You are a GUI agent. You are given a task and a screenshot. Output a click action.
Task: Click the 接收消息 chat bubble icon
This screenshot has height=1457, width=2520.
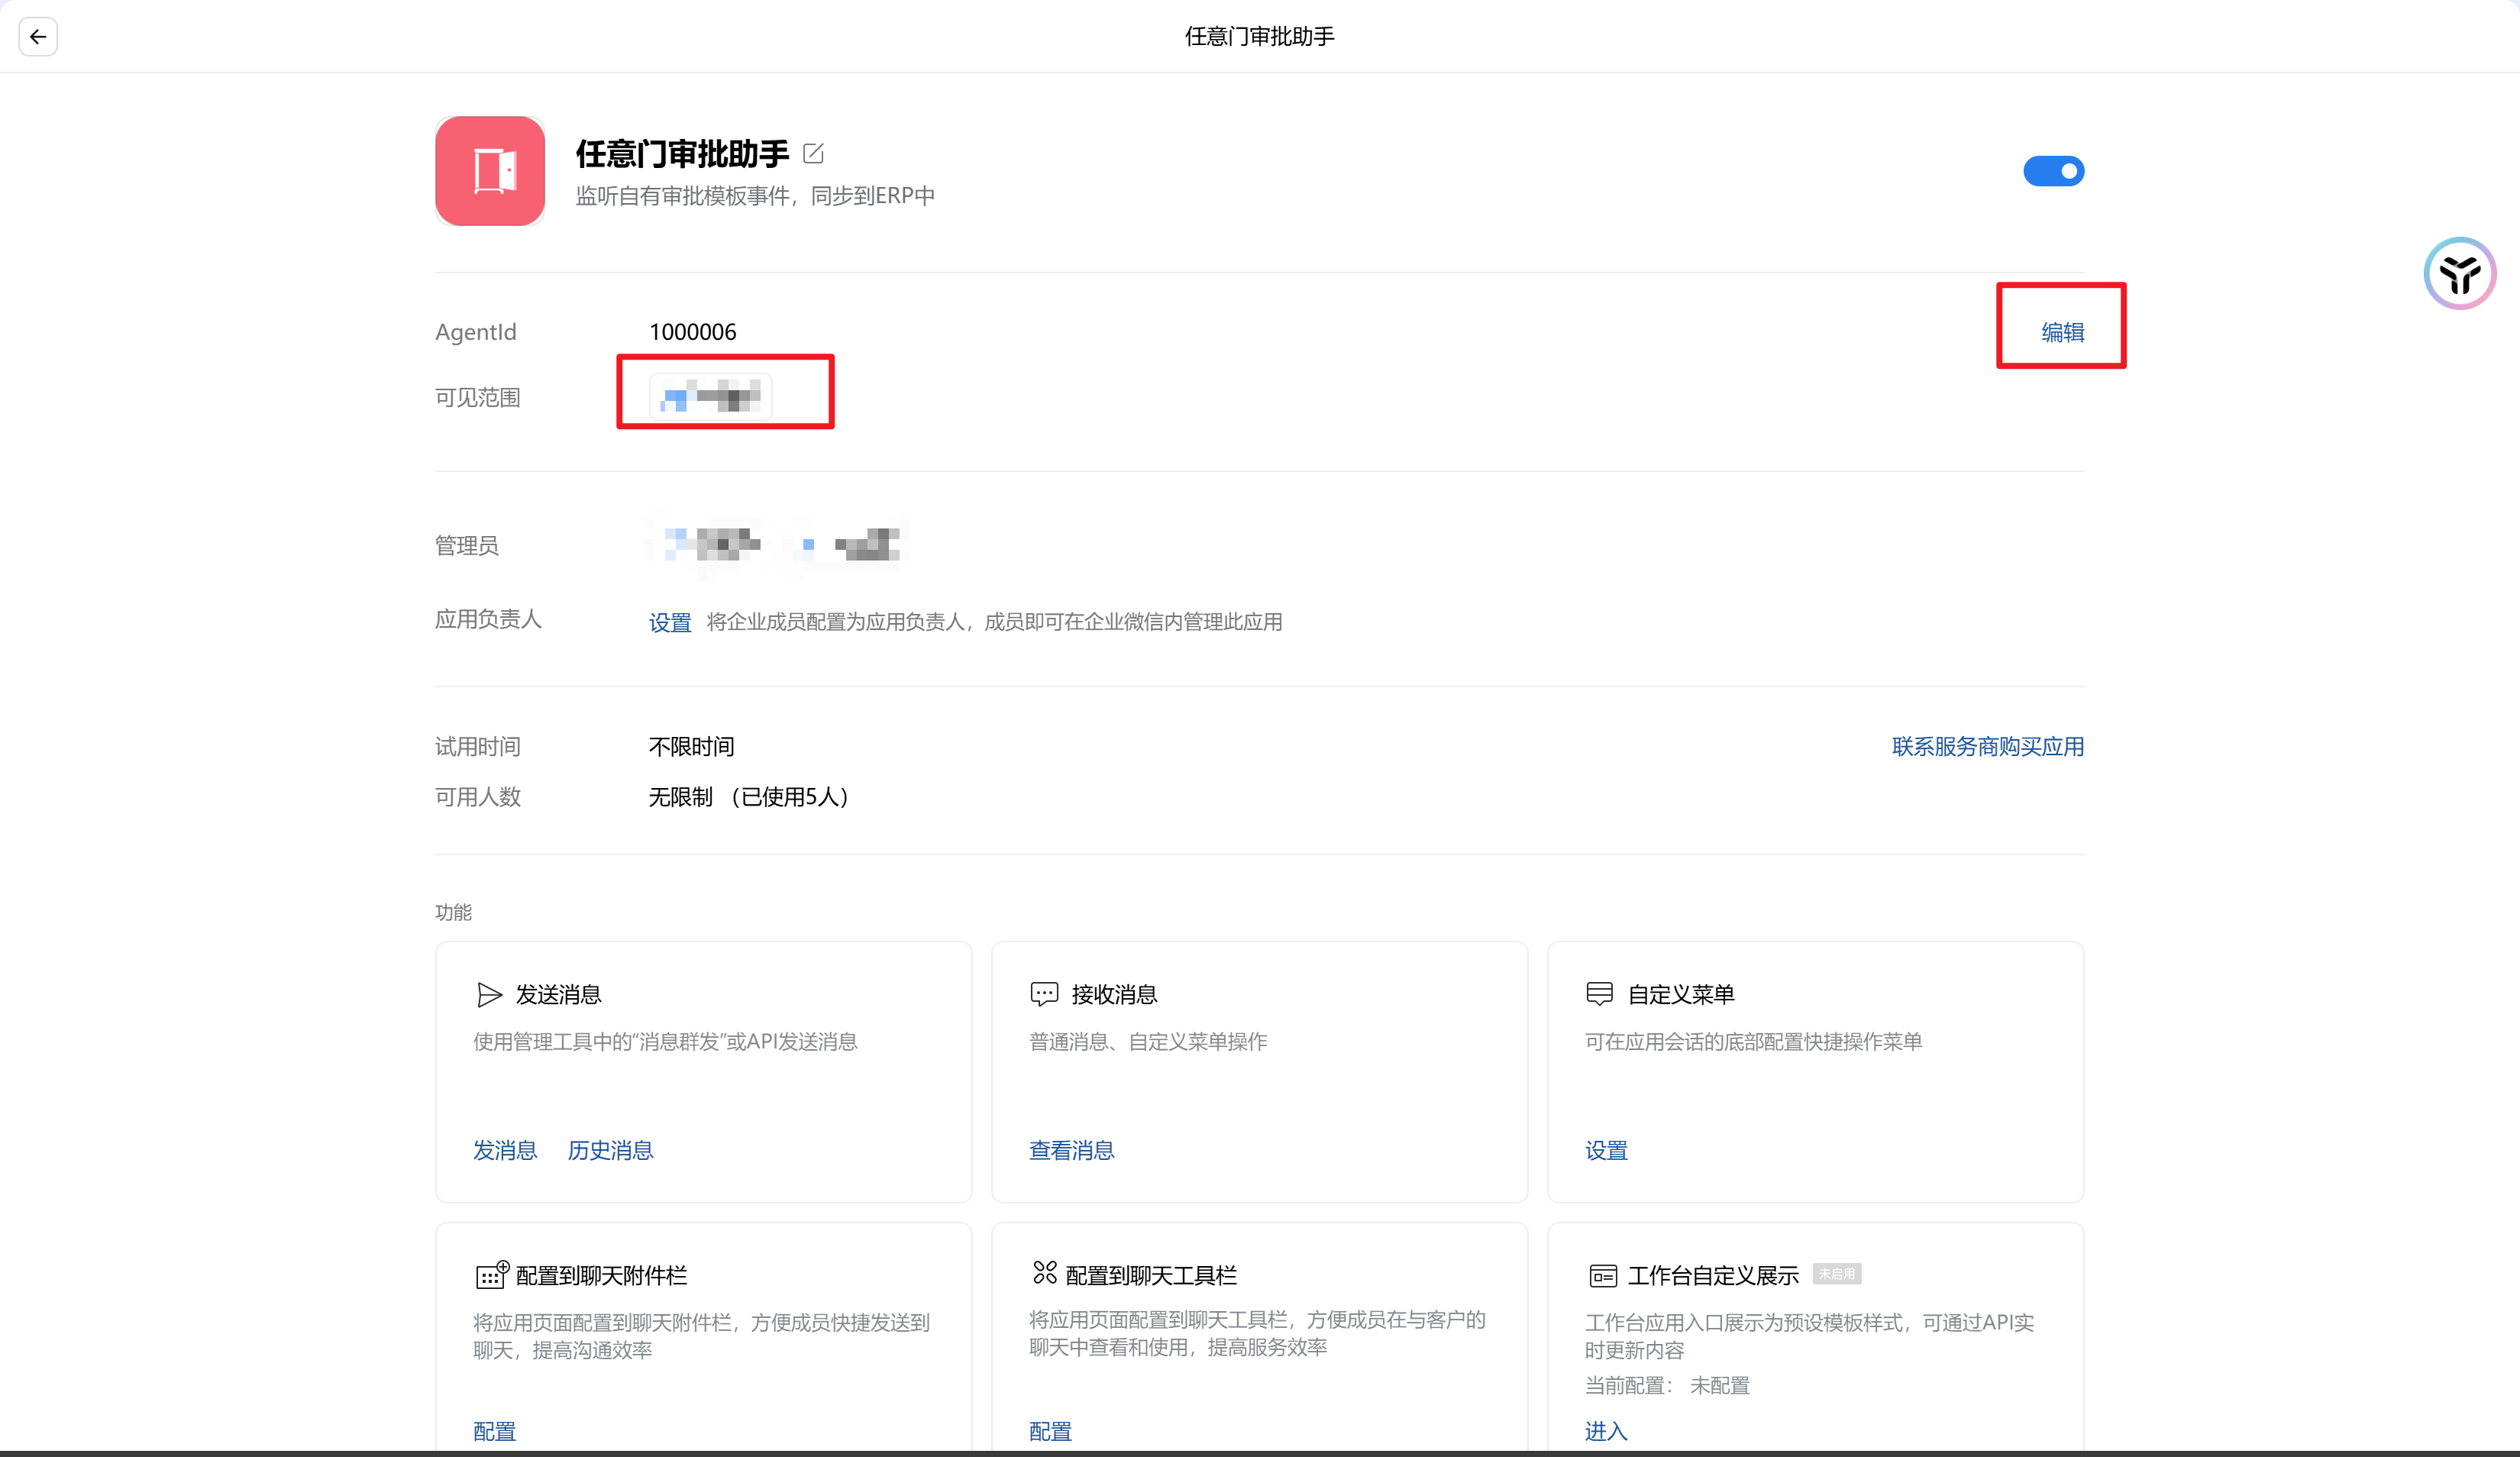1044,994
